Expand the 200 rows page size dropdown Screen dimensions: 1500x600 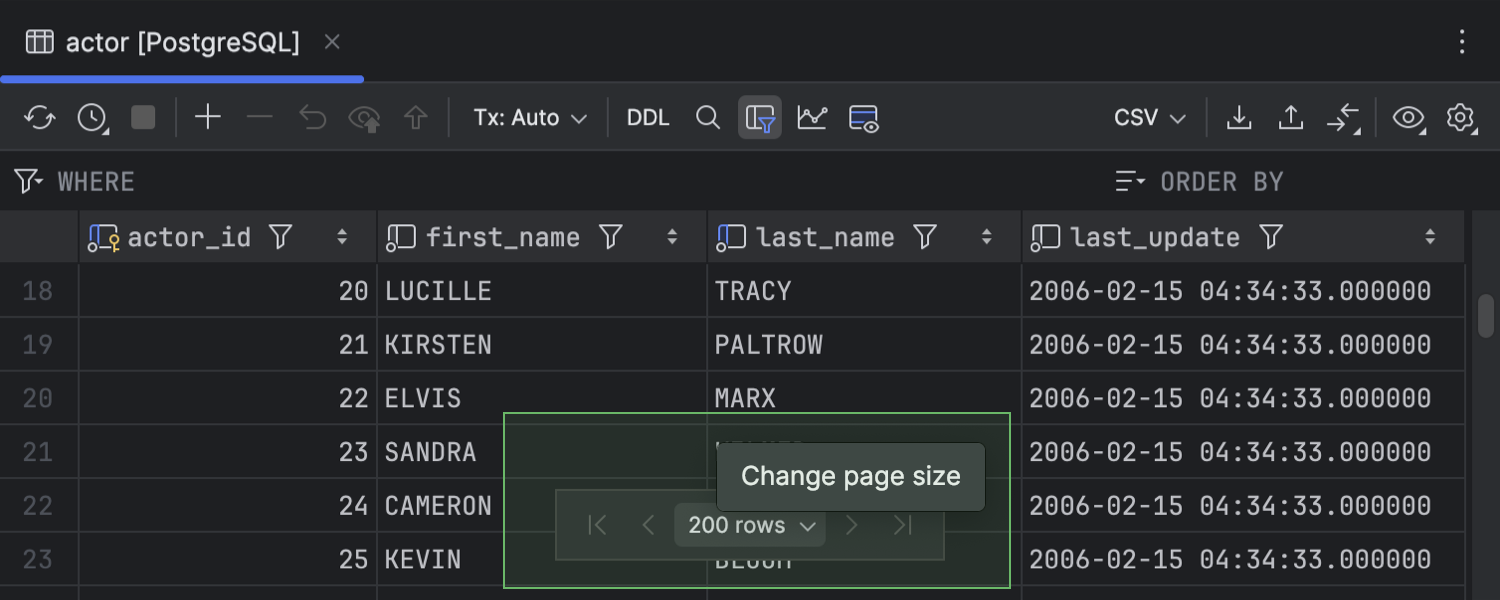tap(751, 526)
